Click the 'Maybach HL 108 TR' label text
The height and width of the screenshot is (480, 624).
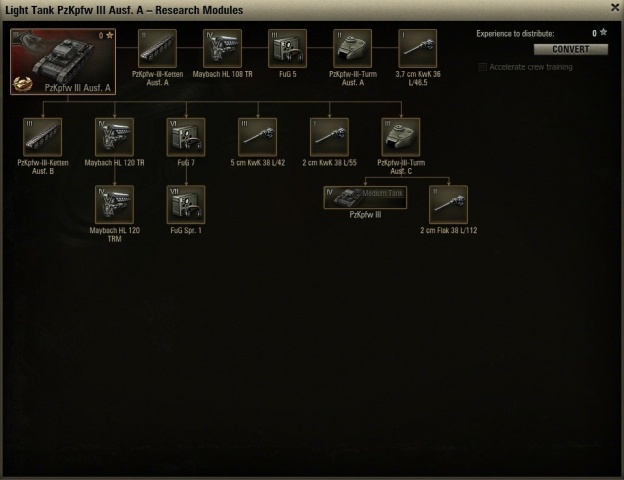[x=222, y=74]
